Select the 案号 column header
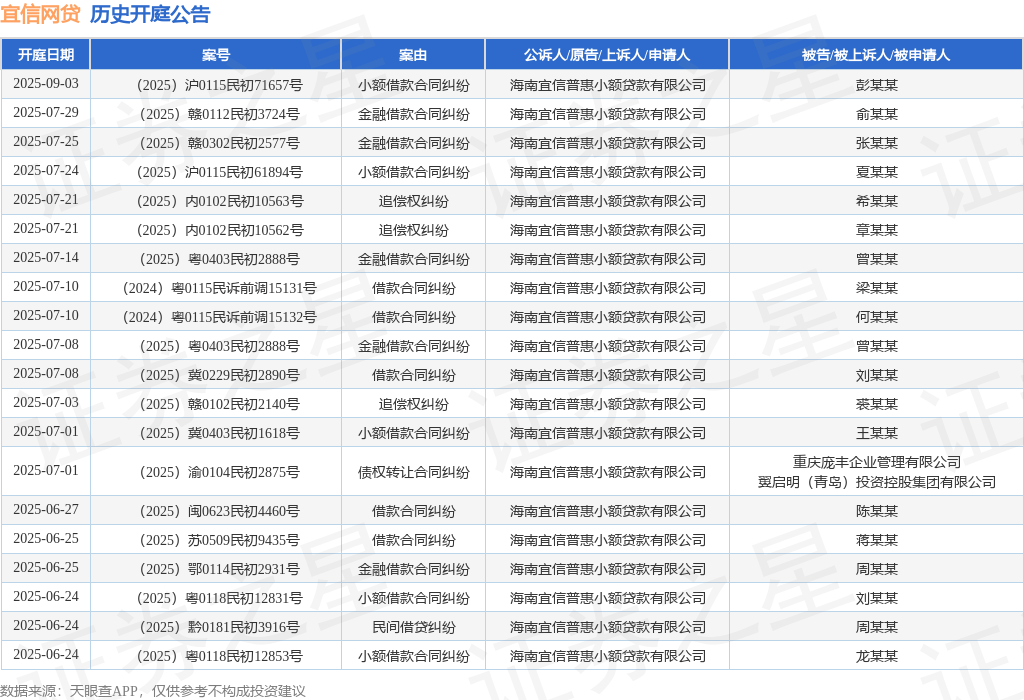 (216, 55)
